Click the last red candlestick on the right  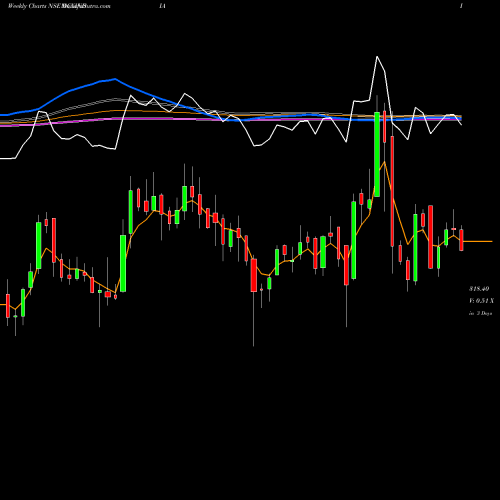tap(461, 240)
